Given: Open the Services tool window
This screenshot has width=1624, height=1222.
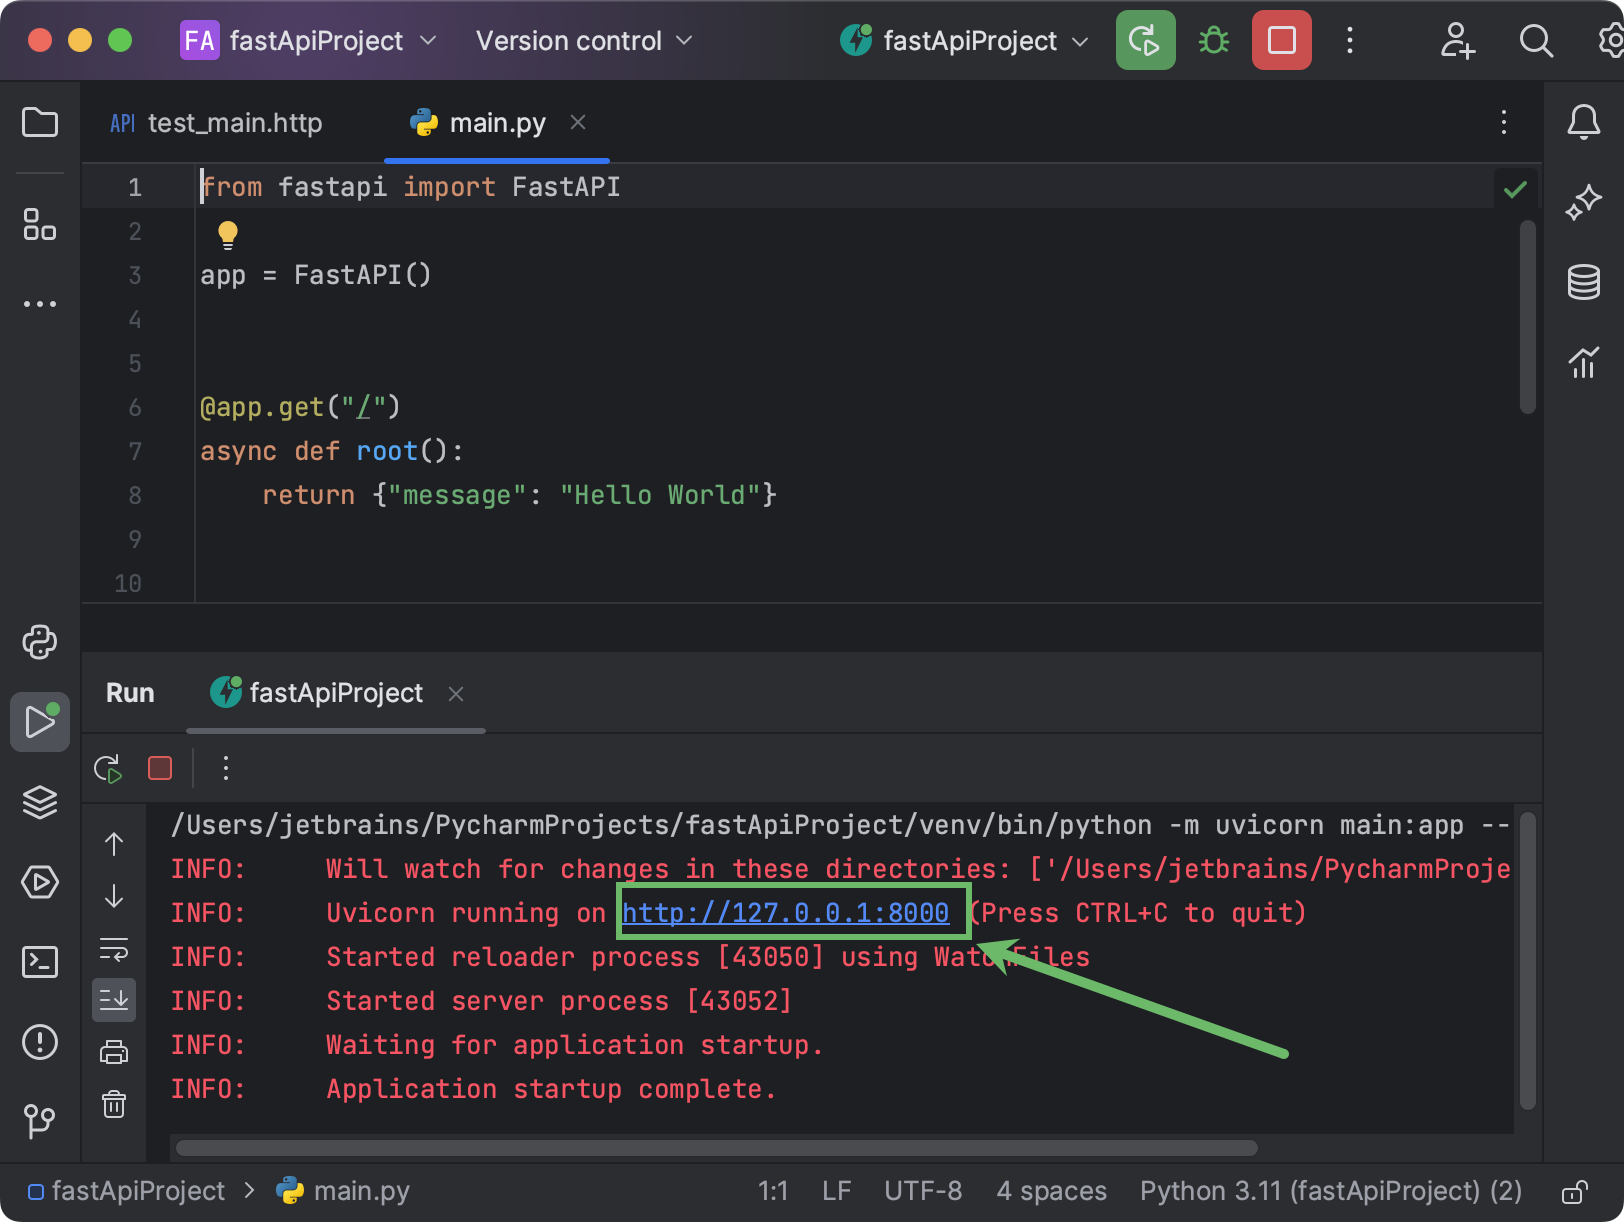Looking at the screenshot, I should pyautogui.click(x=40, y=883).
